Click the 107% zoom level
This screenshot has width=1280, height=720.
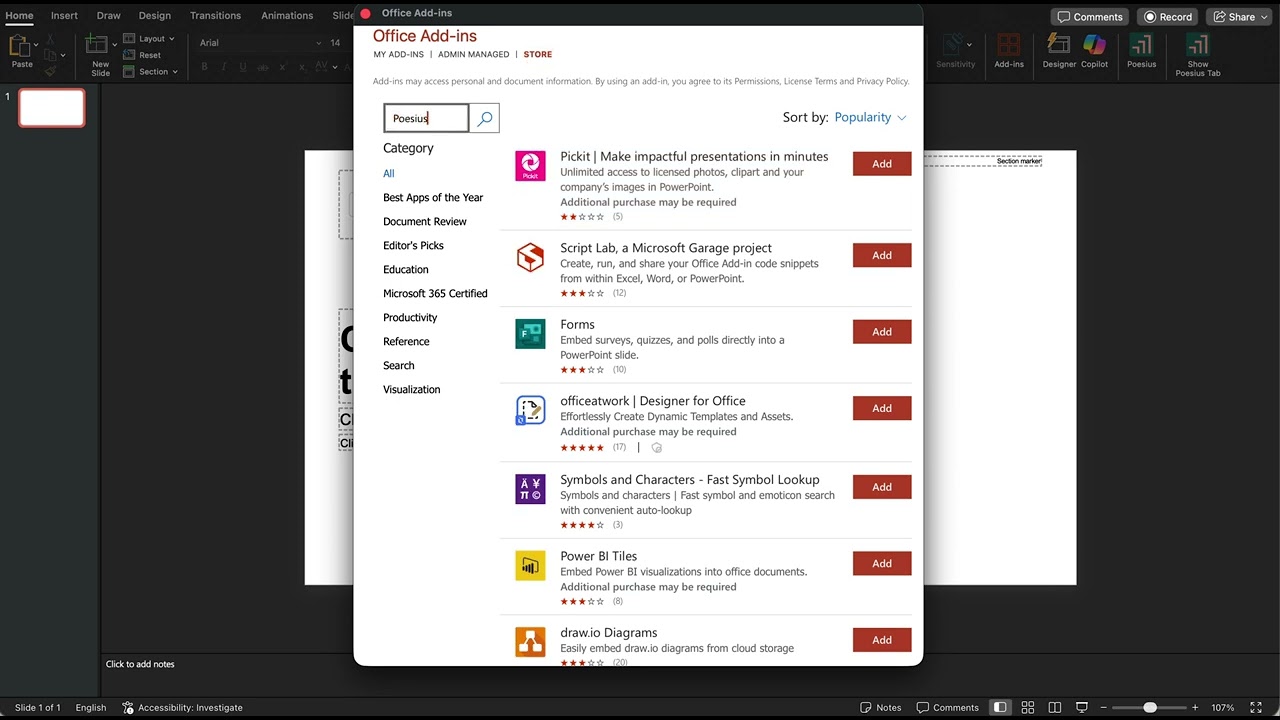[x=1222, y=707]
